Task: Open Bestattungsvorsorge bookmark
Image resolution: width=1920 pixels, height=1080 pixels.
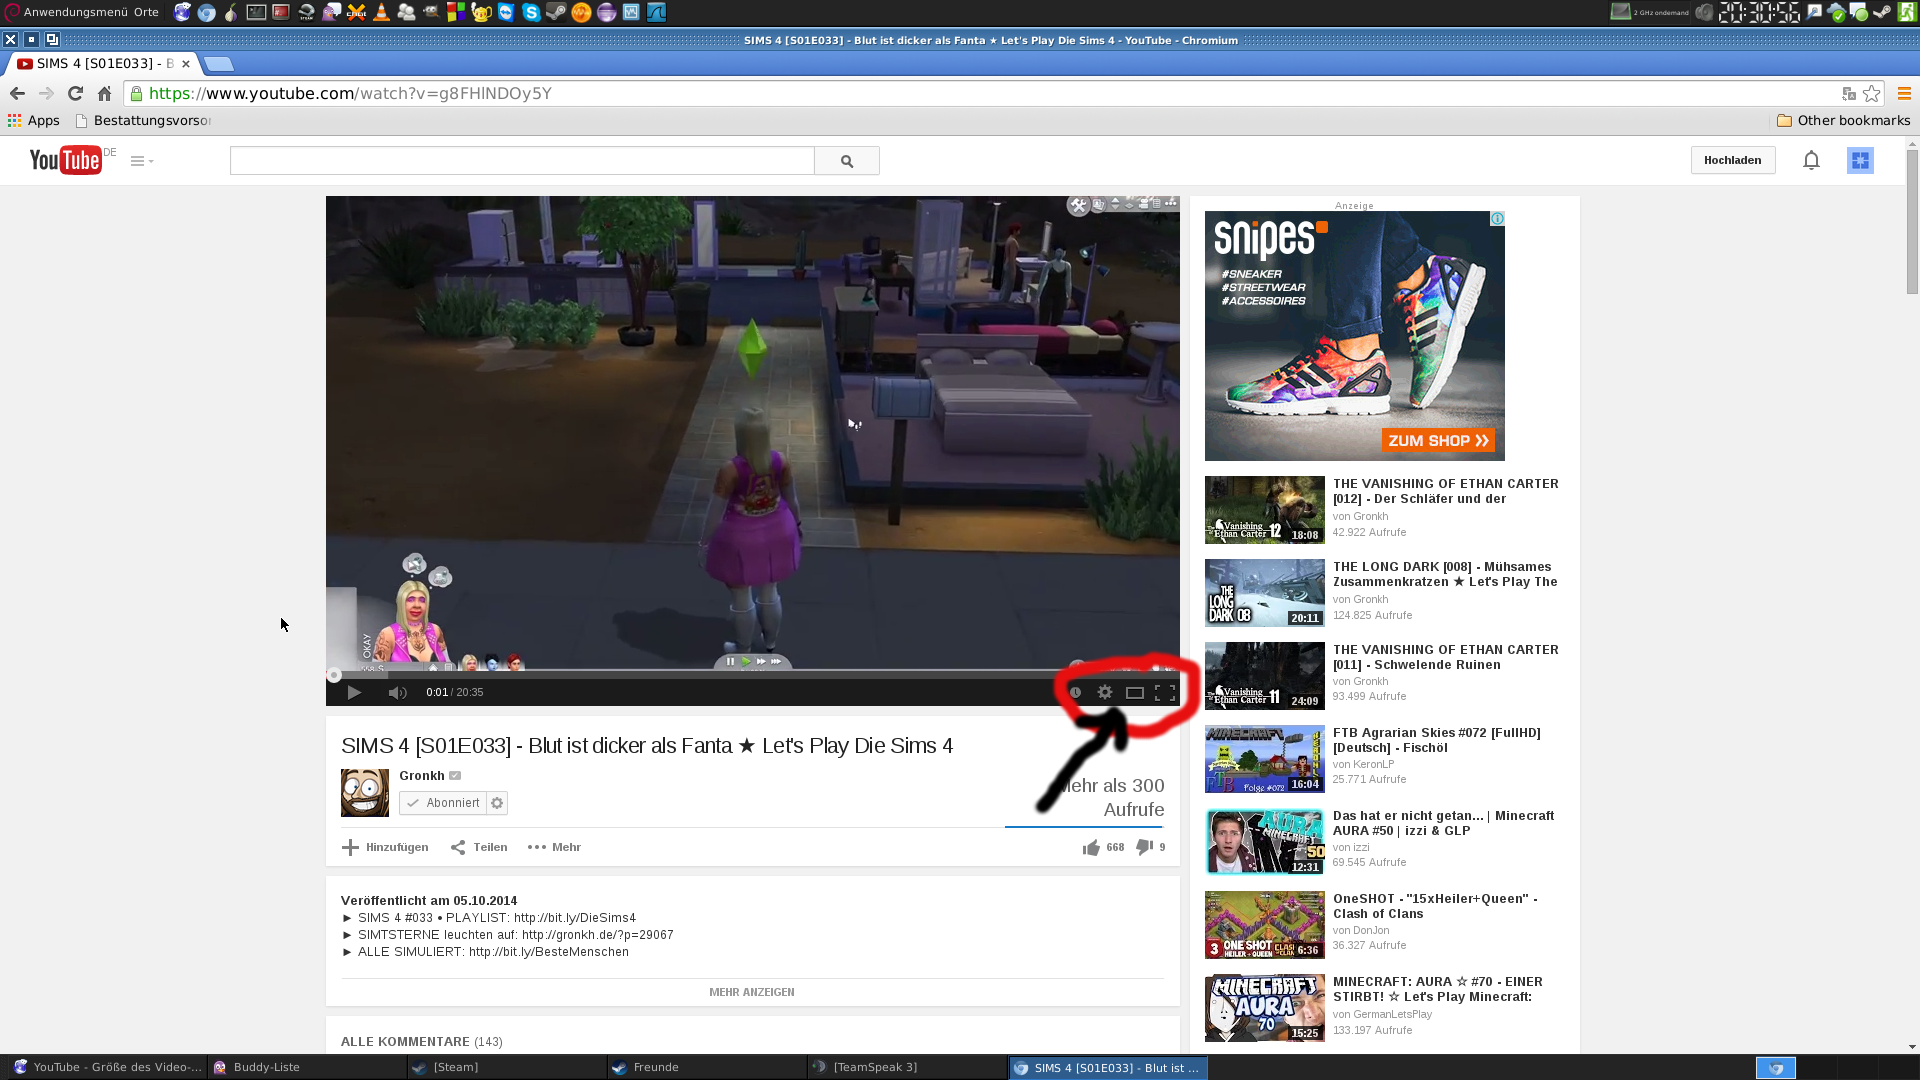Action: click(143, 120)
